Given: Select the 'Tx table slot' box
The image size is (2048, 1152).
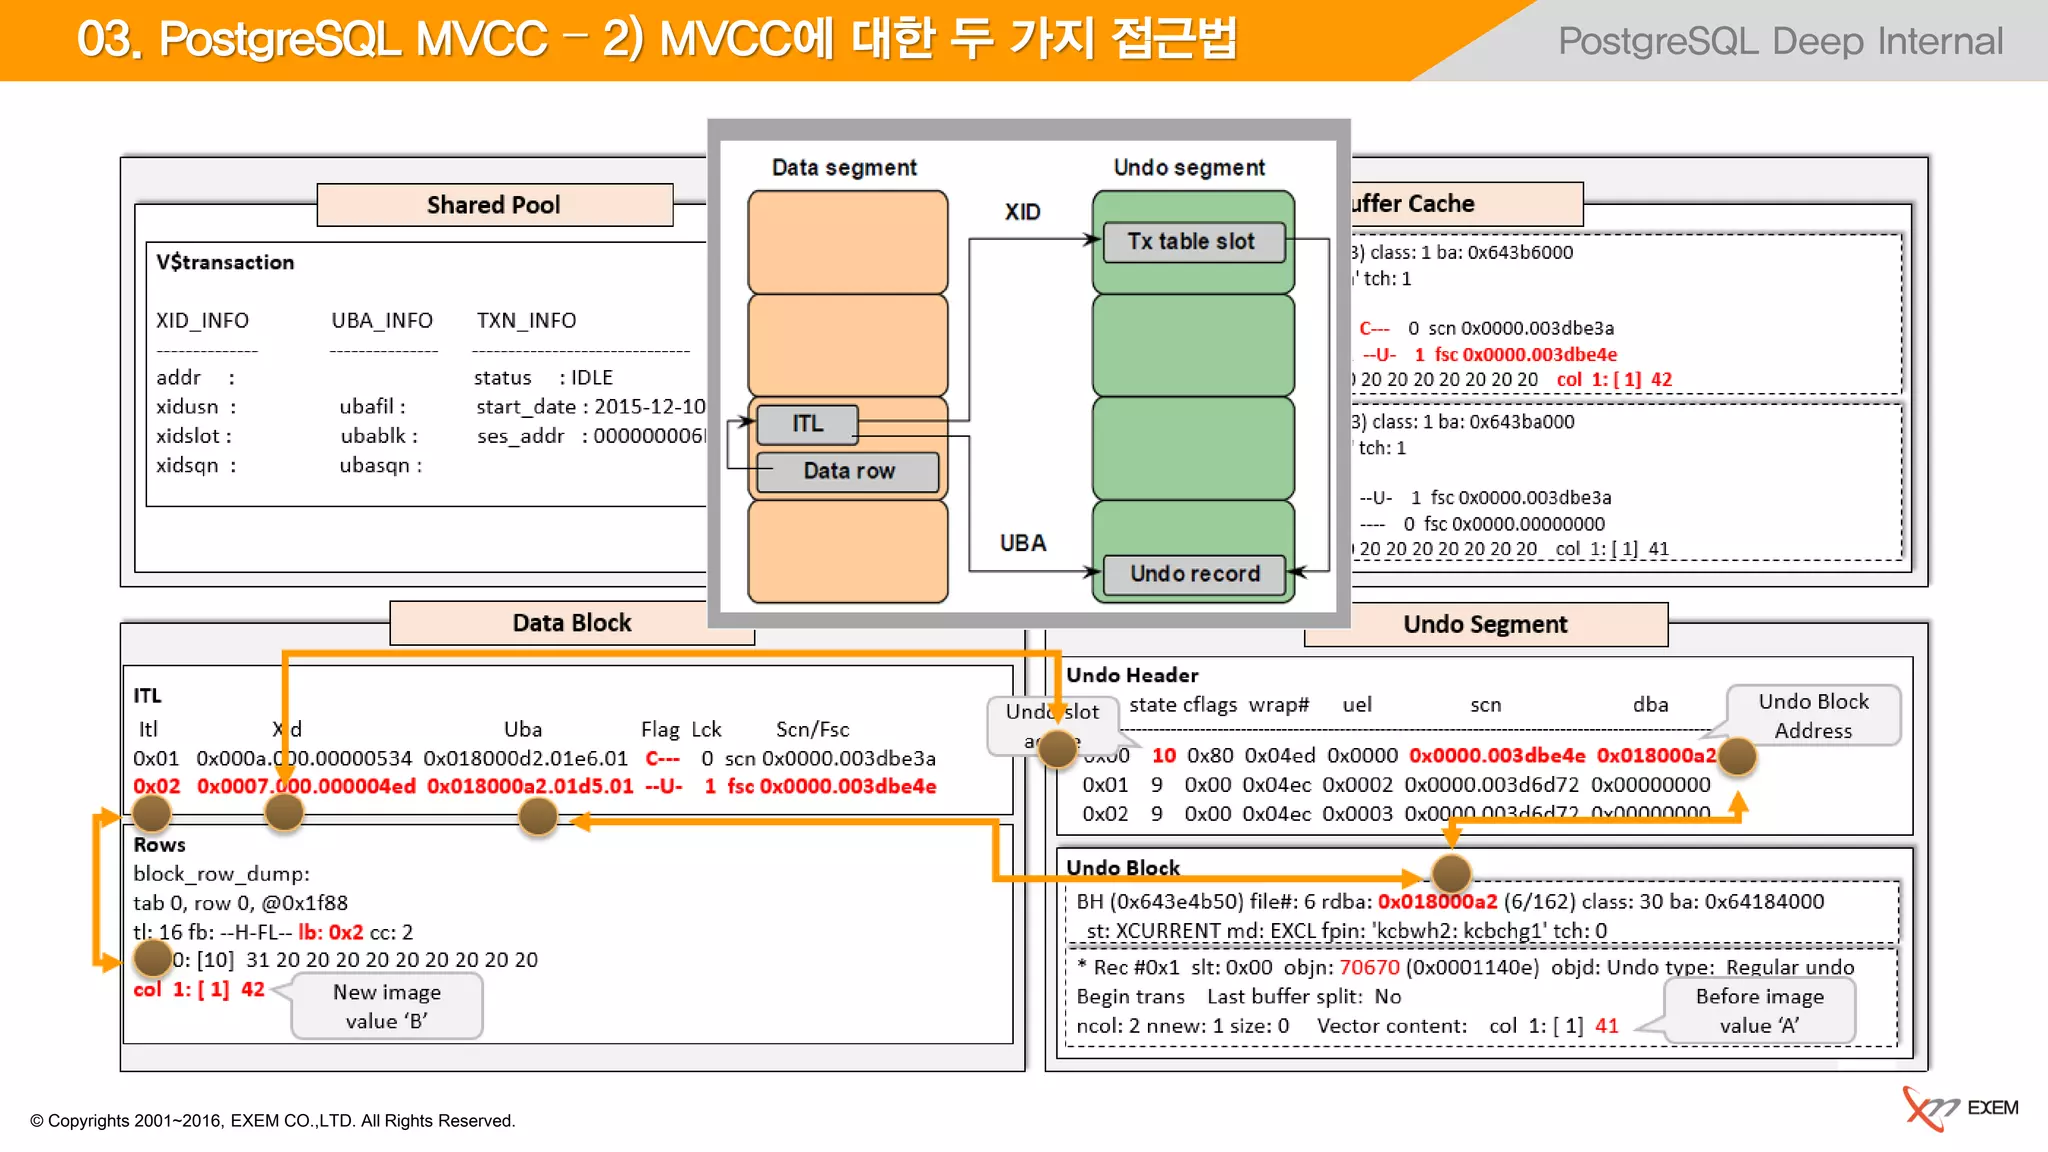Looking at the screenshot, I should tap(1193, 242).
